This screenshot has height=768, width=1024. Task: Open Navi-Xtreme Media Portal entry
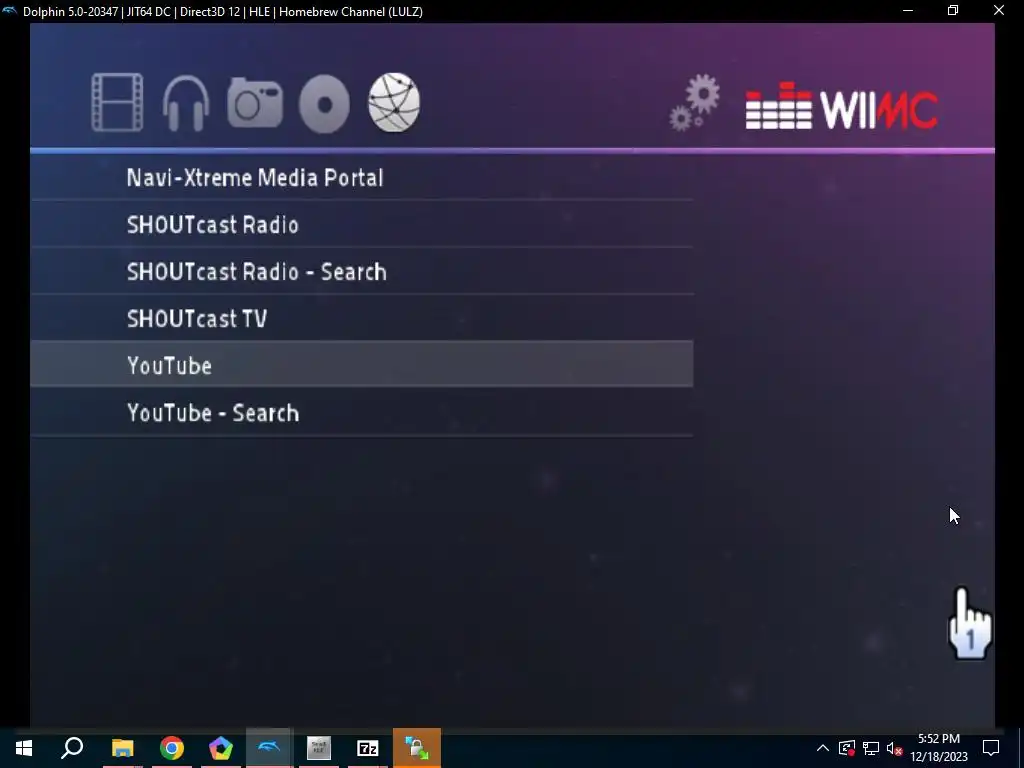click(361, 177)
